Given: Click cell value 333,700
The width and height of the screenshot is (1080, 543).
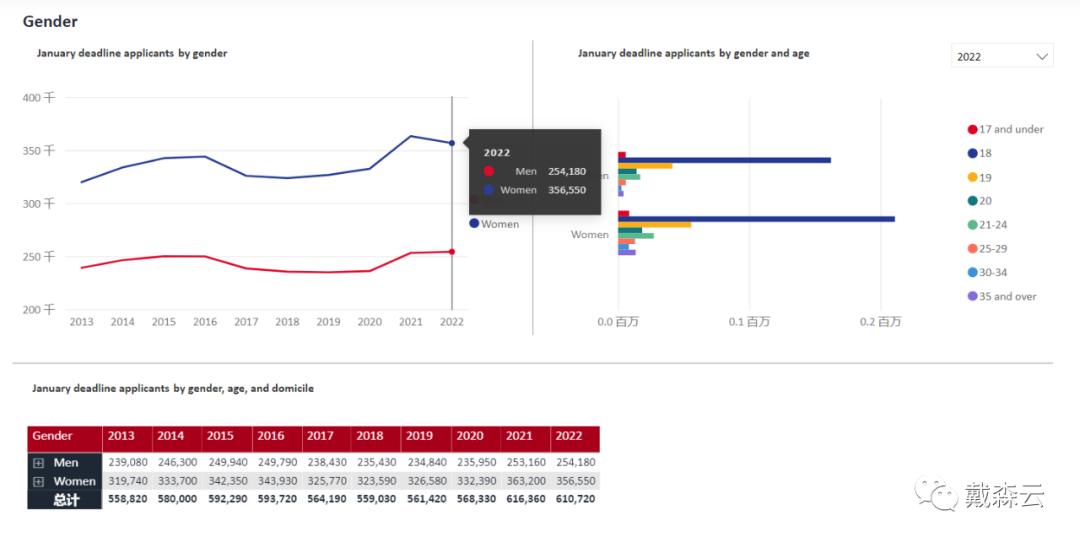Looking at the screenshot, I should (x=177, y=480).
